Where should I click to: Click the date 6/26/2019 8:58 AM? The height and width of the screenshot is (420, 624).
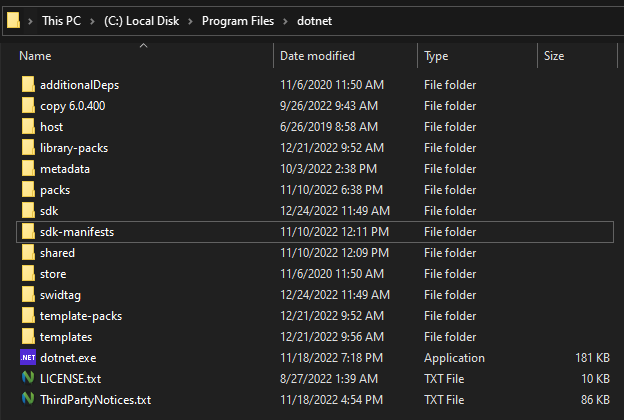point(329,127)
